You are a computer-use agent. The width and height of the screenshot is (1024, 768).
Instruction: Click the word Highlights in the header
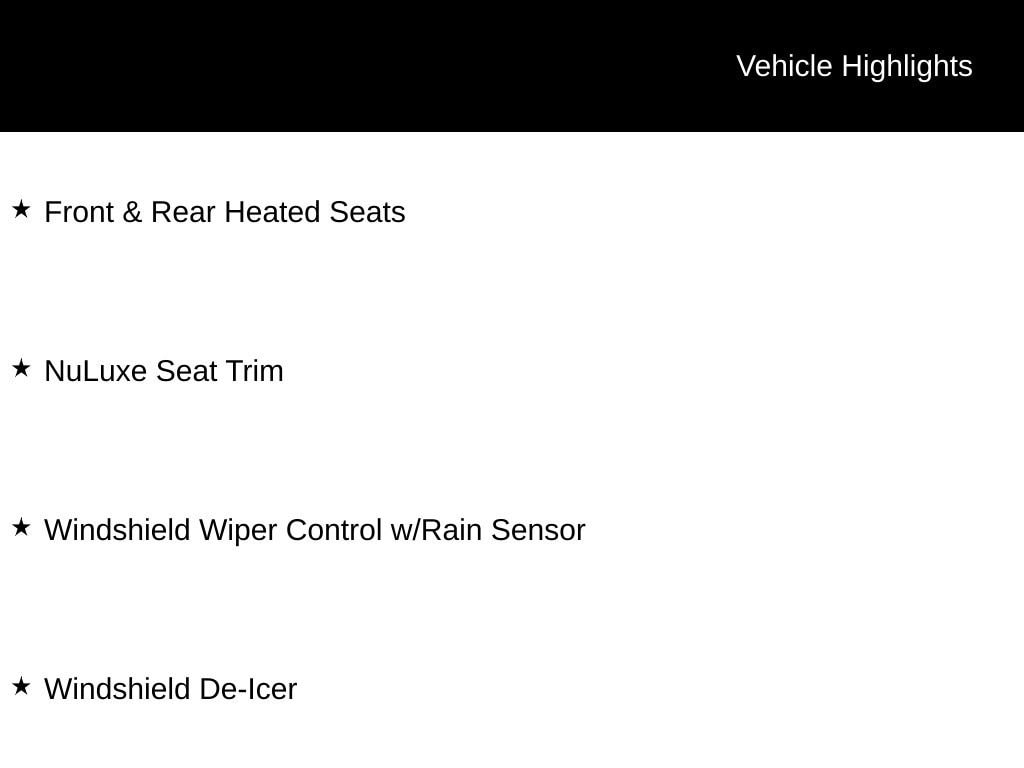click(907, 67)
